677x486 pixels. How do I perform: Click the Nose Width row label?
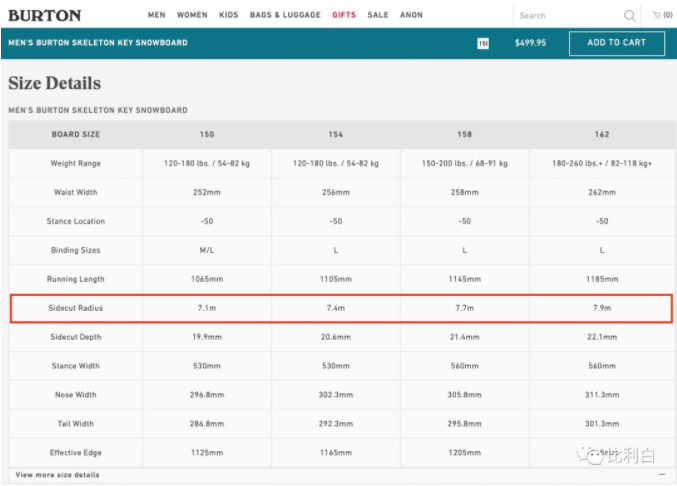[76, 394]
